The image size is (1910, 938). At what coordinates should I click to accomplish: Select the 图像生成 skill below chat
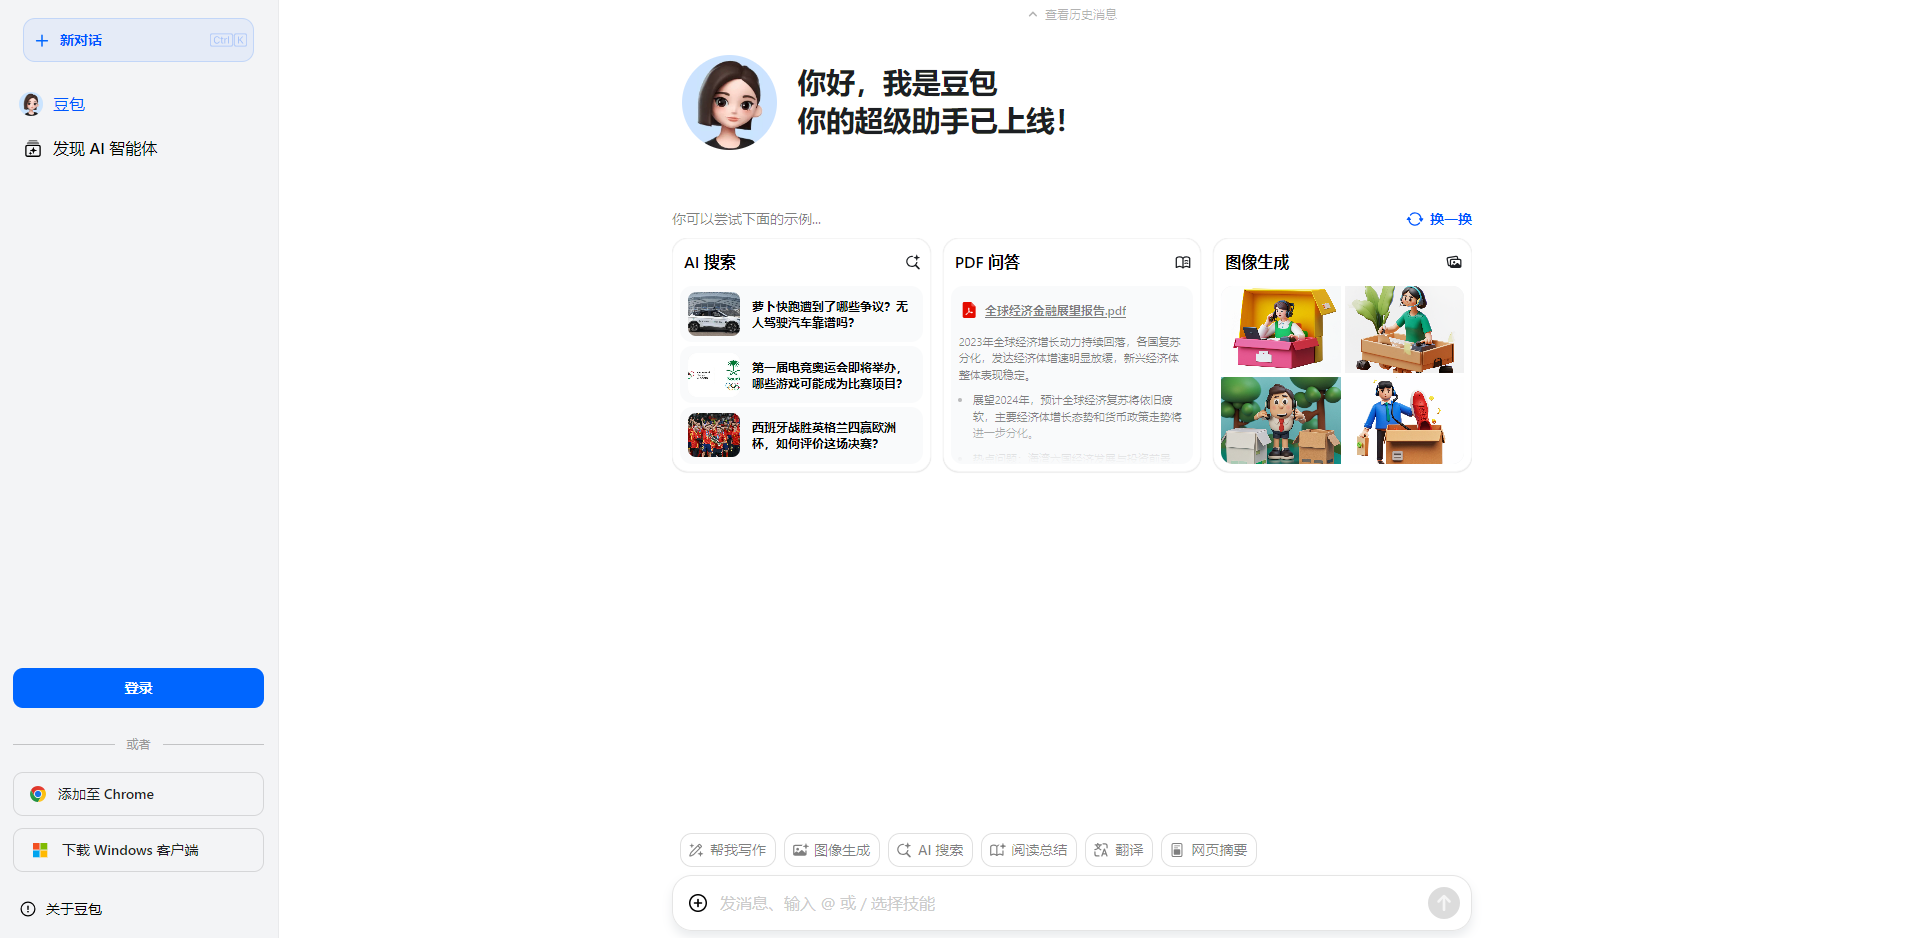[831, 849]
